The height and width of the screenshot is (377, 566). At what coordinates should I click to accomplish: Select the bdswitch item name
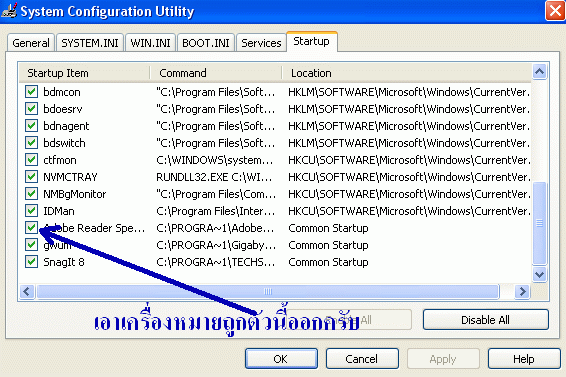64,143
